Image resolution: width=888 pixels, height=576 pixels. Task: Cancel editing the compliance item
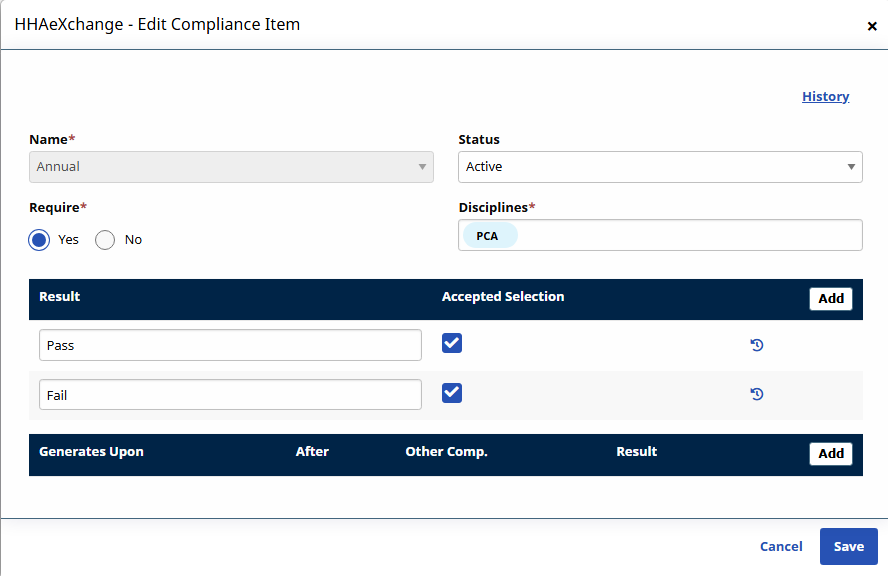pyautogui.click(x=781, y=546)
